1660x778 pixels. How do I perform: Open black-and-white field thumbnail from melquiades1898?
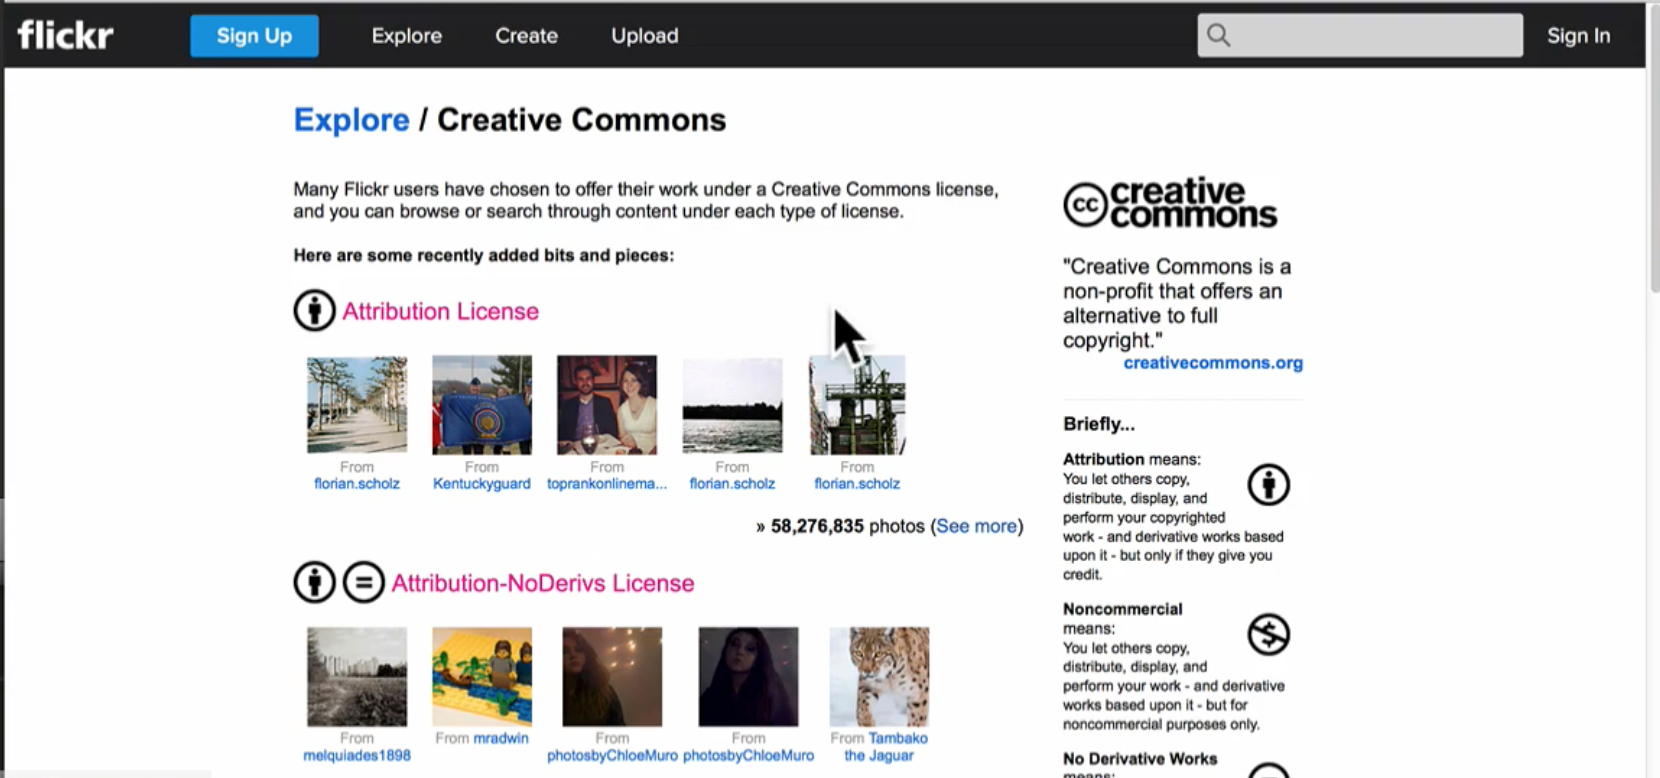pyautogui.click(x=357, y=676)
